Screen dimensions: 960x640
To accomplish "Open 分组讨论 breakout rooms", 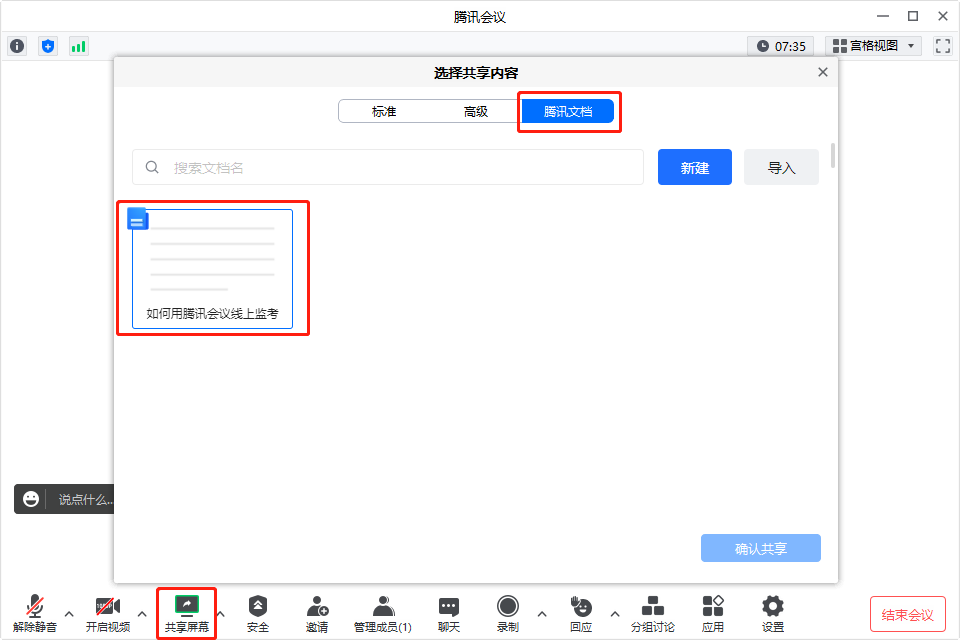I will (653, 614).
